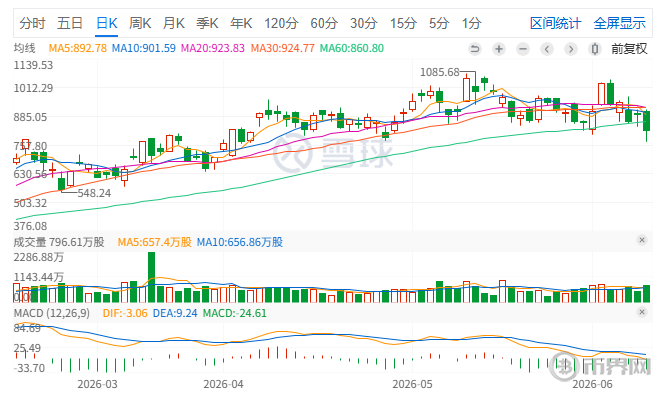Move chart right with right chevron icon

pyautogui.click(x=571, y=49)
